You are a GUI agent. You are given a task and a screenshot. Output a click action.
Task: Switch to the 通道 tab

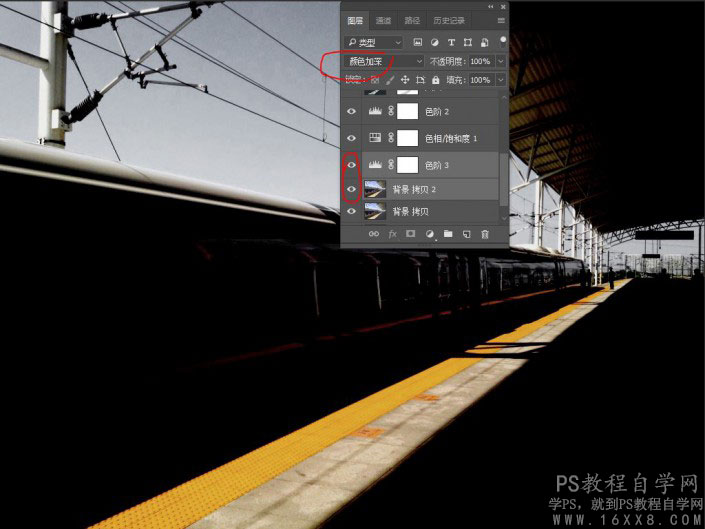coord(383,21)
